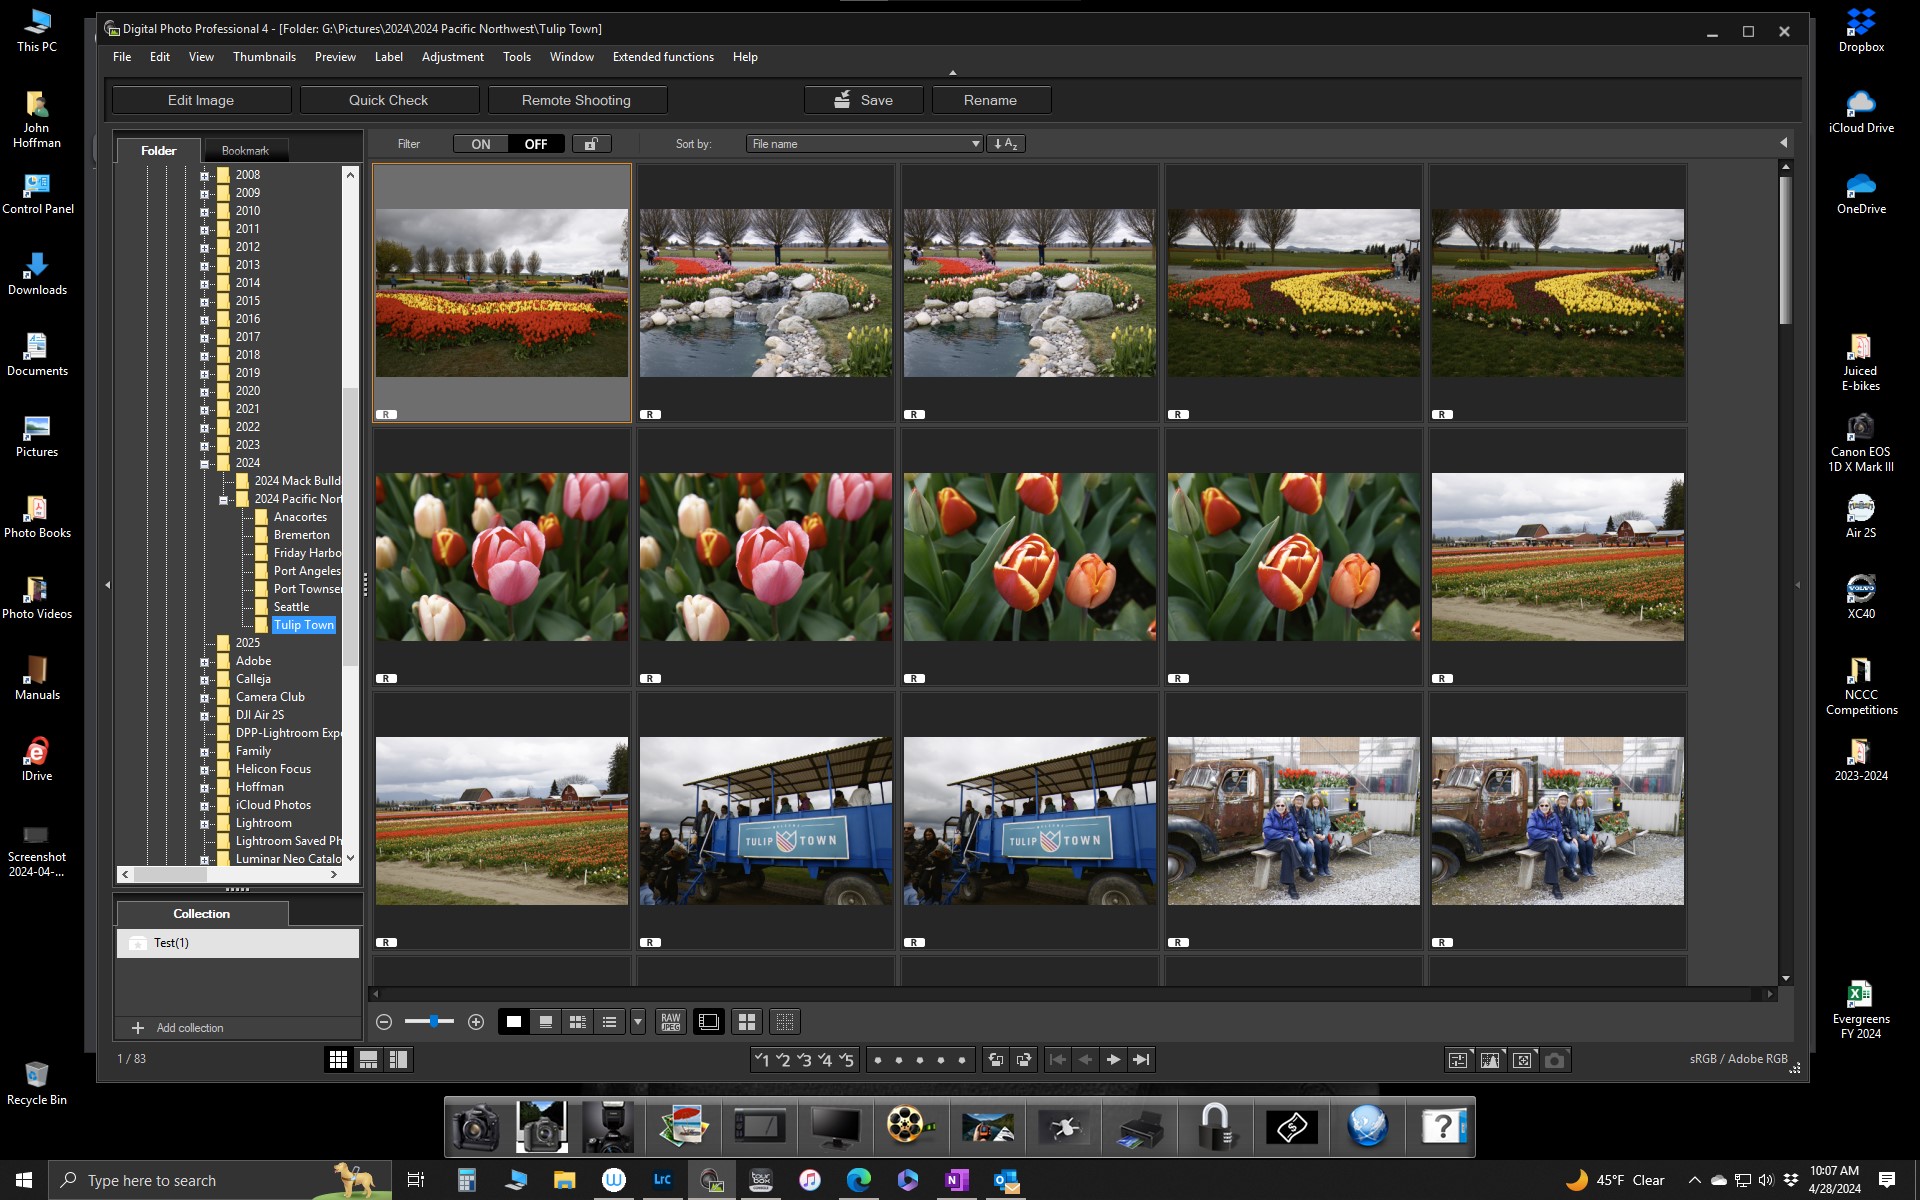The image size is (1920, 1200).
Task: Switch to the Bookmark tab
Action: coord(245,150)
